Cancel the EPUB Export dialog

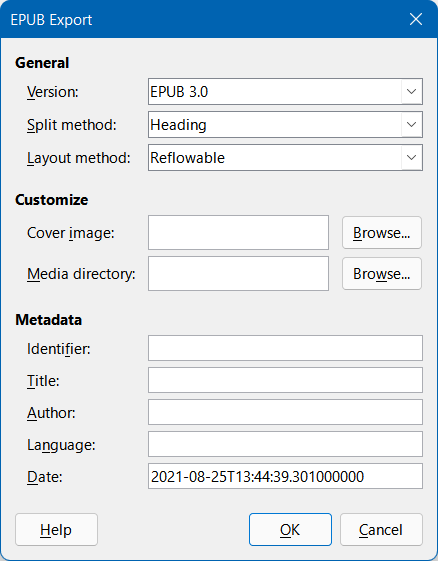[381, 530]
